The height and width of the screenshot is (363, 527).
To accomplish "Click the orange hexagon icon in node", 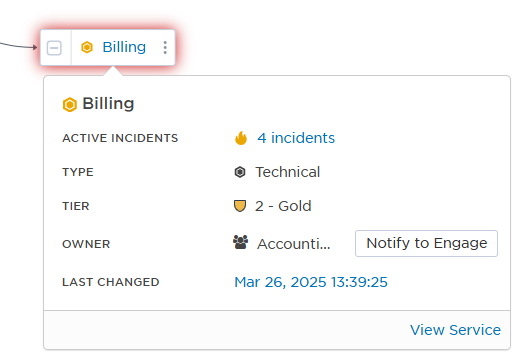I will coord(87,47).
